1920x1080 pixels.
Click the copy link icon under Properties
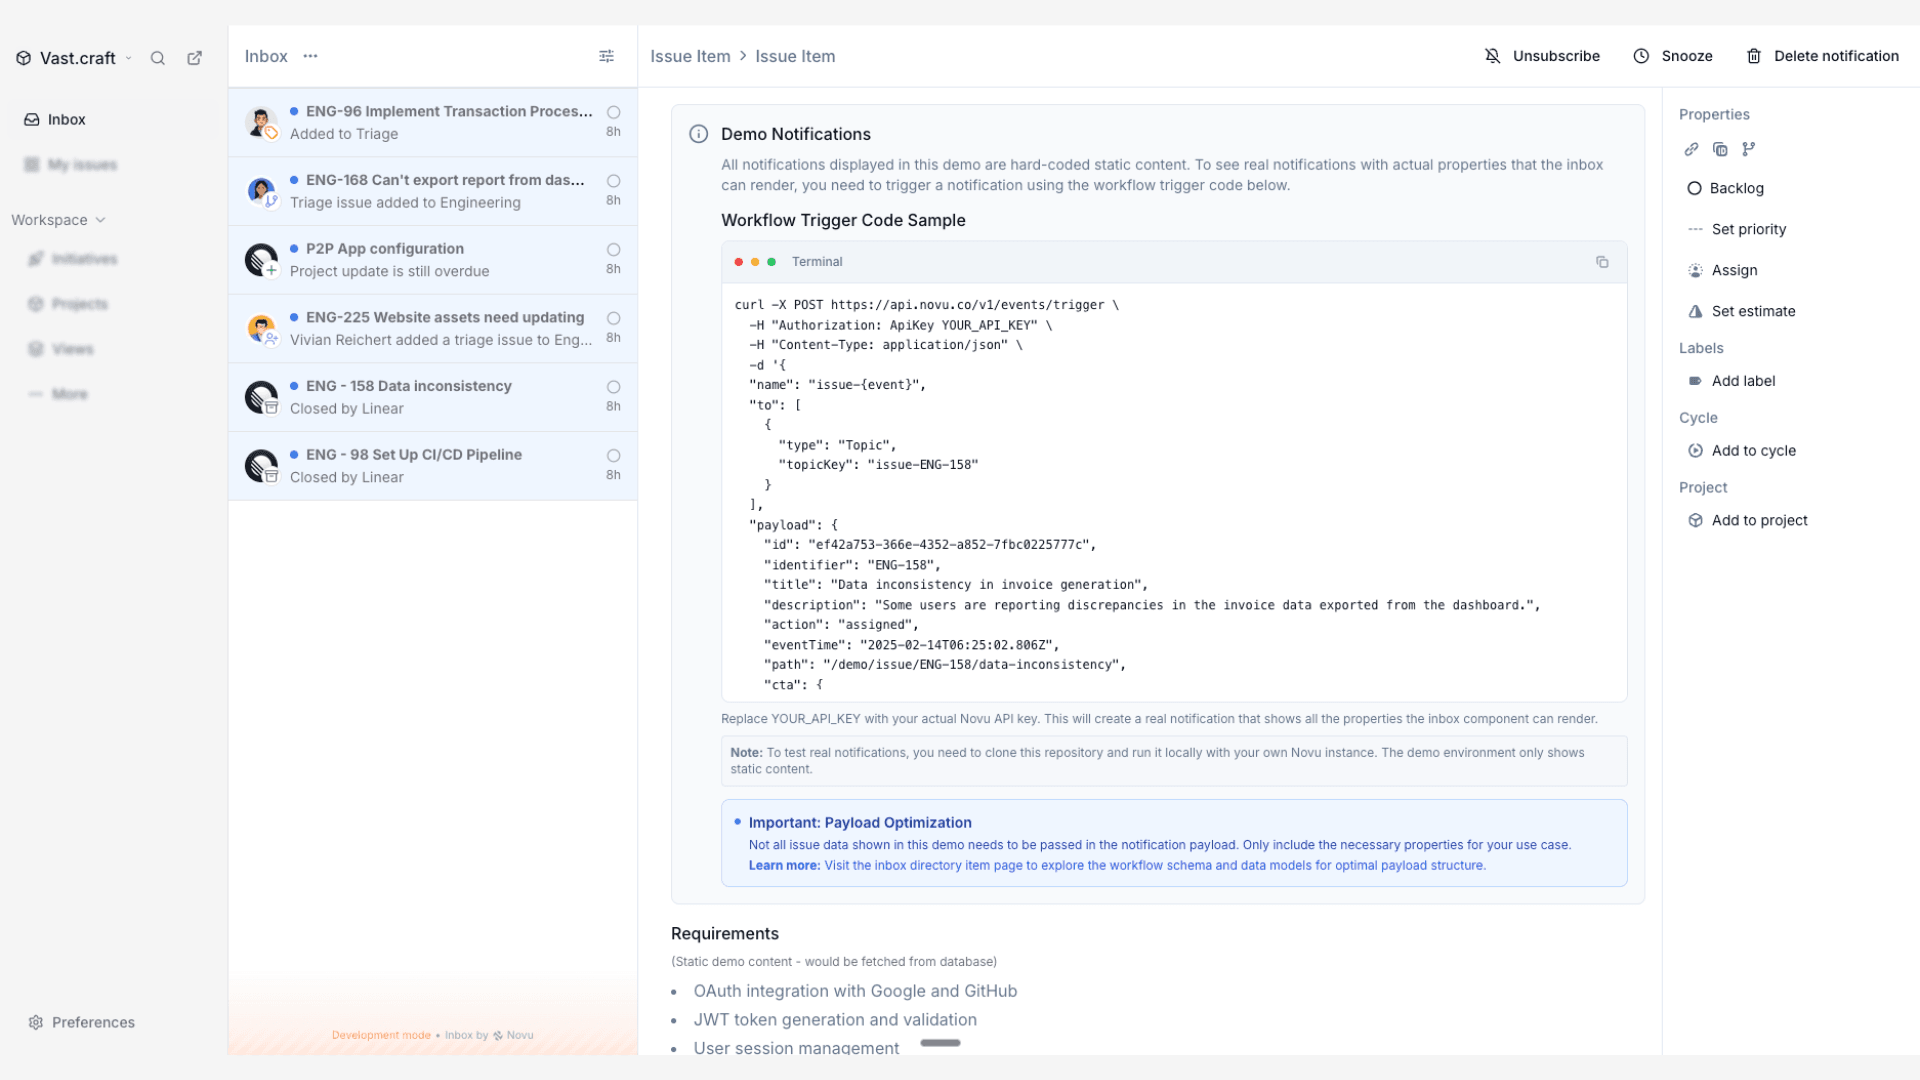click(1691, 149)
